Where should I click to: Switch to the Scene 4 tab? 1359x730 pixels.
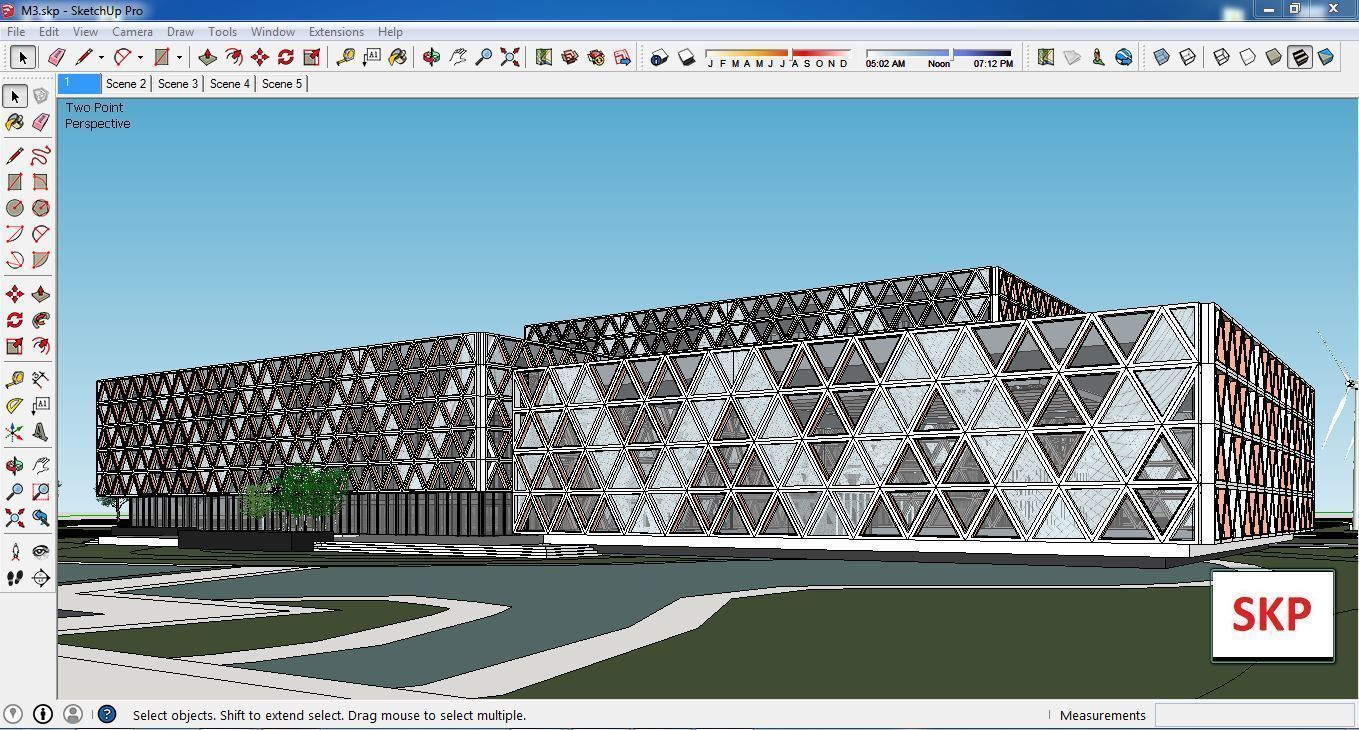point(229,84)
